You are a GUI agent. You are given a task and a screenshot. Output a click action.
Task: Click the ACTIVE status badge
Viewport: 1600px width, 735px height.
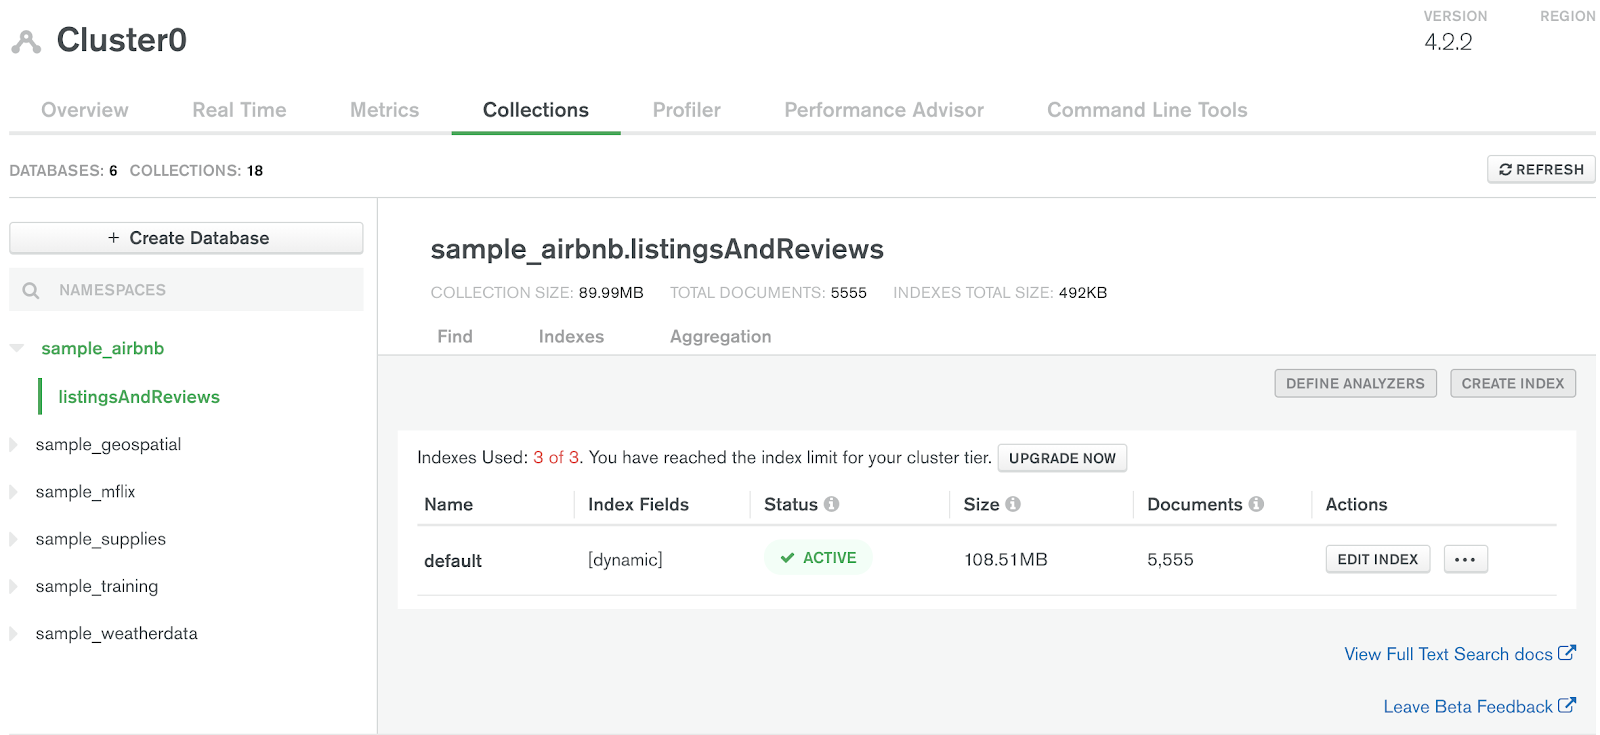click(x=818, y=558)
